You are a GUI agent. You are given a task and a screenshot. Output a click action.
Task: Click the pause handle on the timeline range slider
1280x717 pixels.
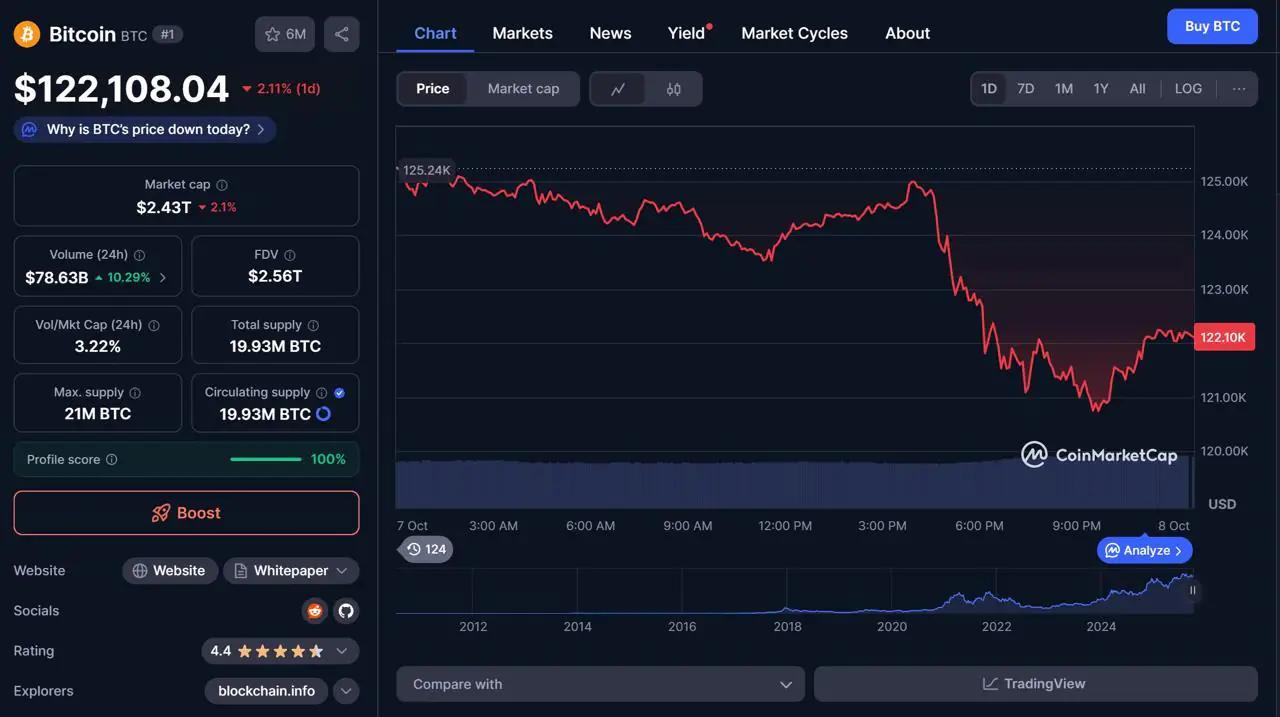click(x=1192, y=590)
